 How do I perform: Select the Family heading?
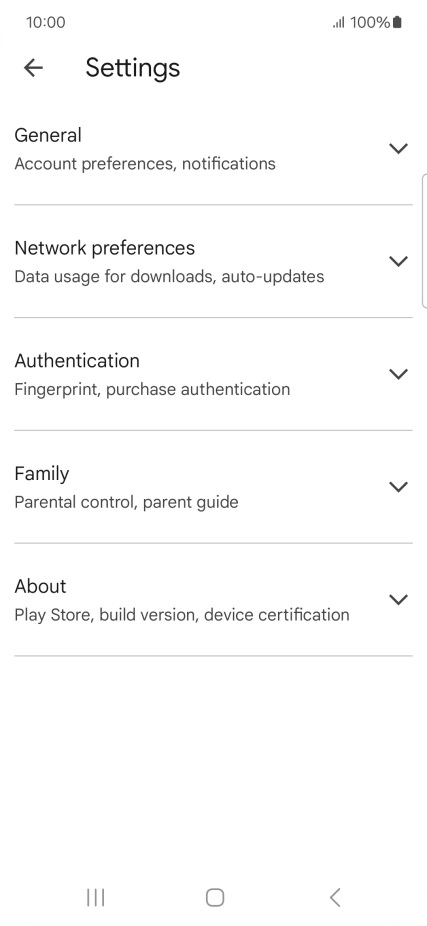pos(42,474)
